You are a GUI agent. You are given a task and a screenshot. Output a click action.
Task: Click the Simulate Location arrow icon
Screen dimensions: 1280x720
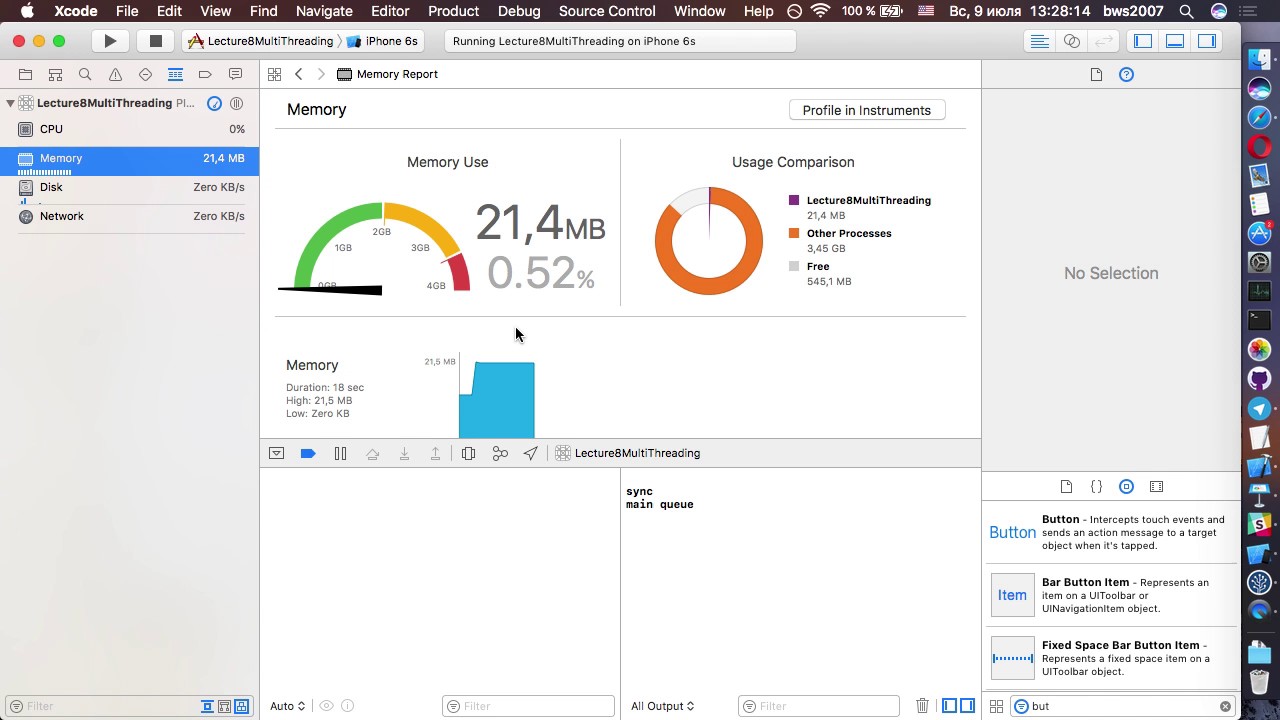pos(530,453)
